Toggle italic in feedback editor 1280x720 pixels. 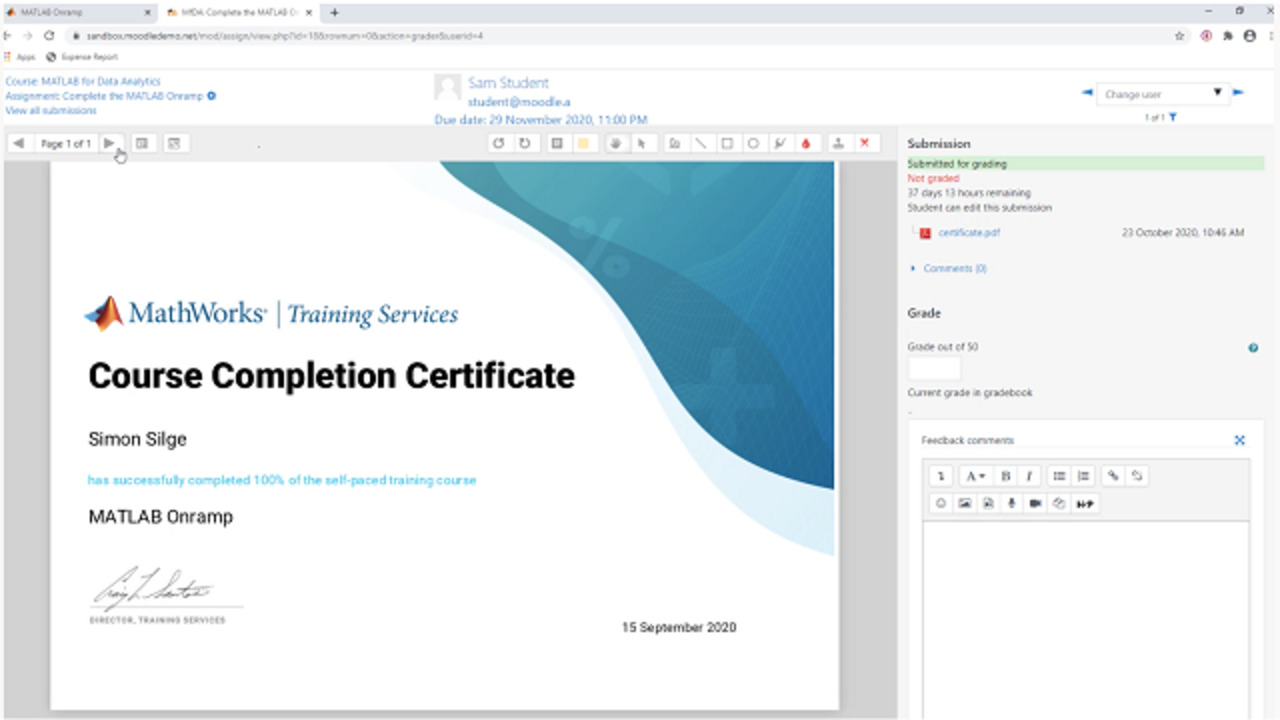coord(1028,476)
